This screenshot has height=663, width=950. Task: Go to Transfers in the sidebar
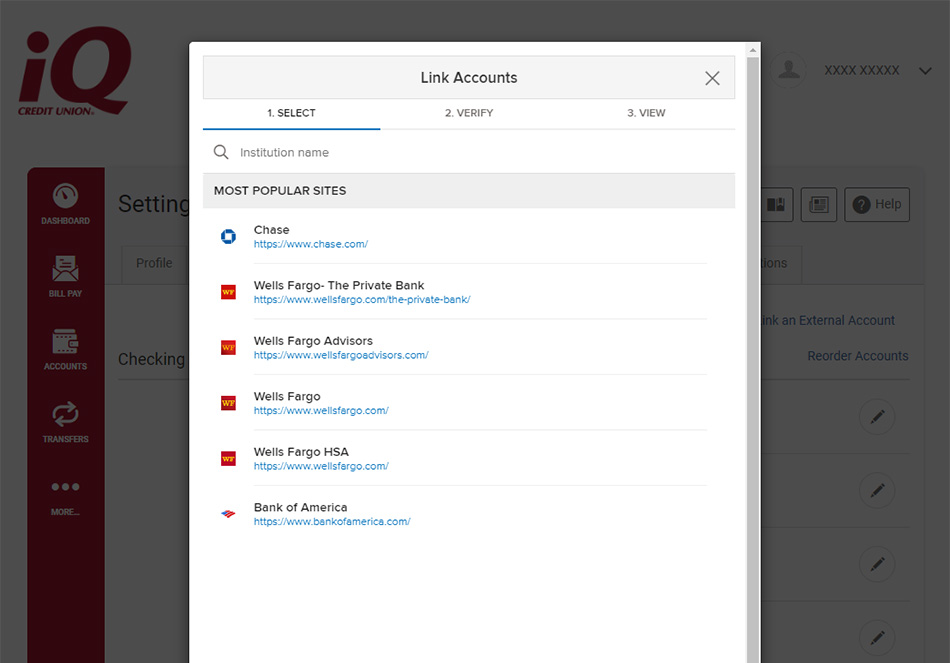coord(65,423)
